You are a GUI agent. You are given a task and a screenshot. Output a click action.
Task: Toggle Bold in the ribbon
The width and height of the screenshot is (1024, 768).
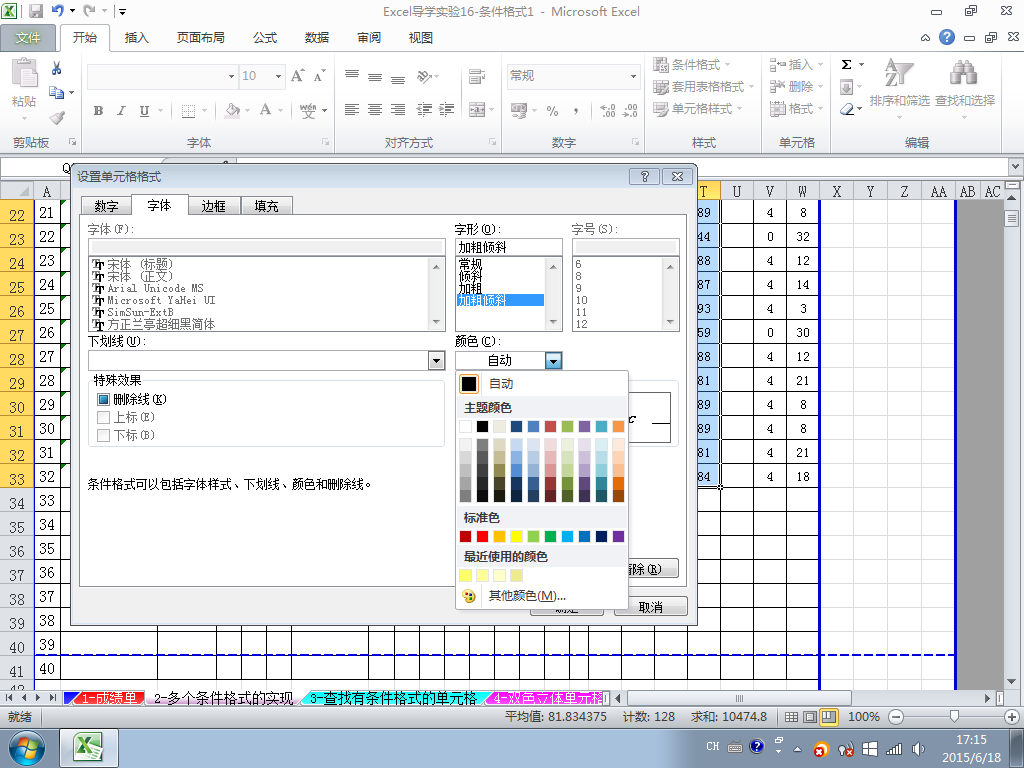(98, 110)
